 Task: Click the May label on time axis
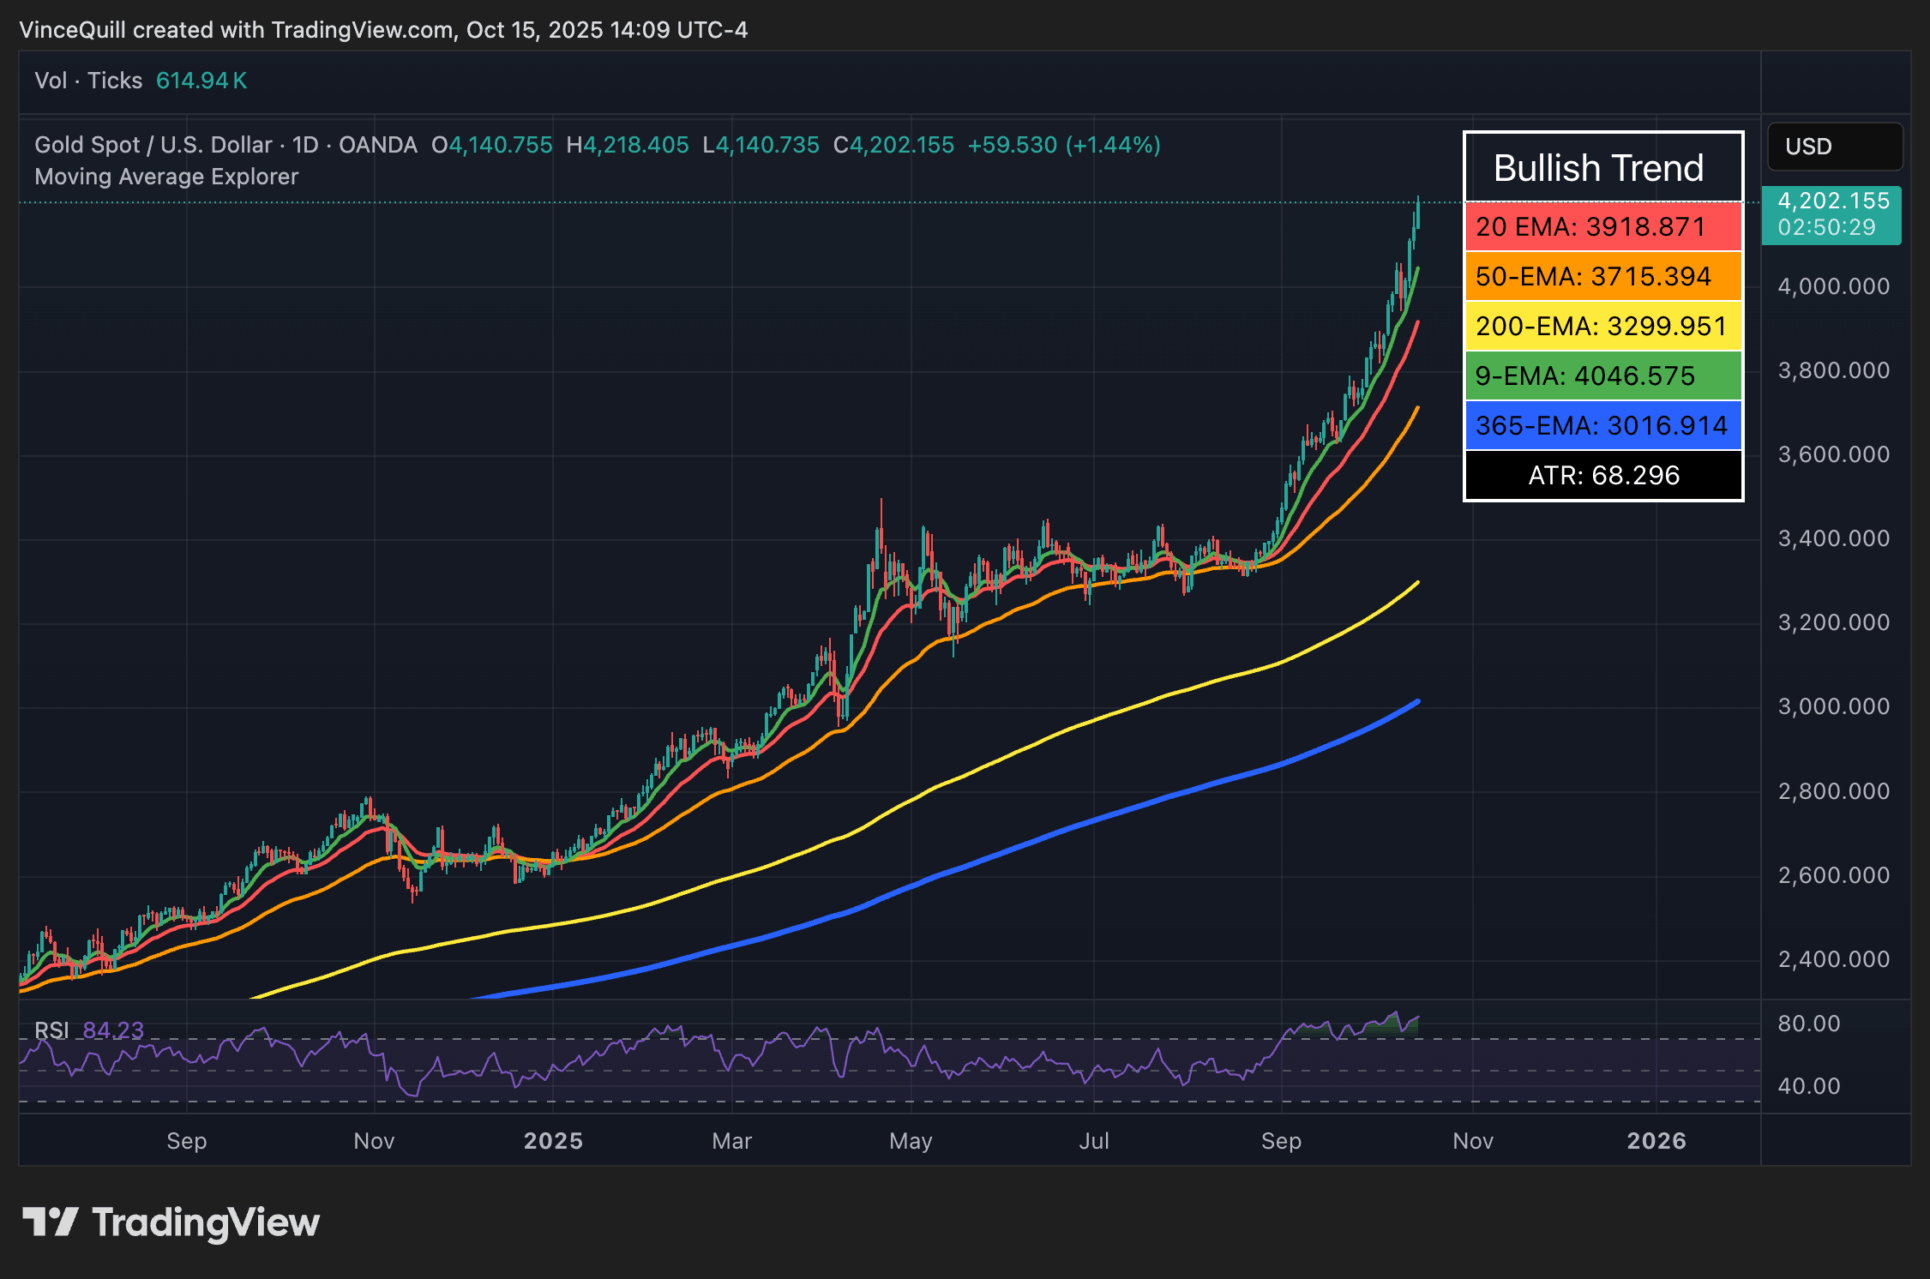[x=910, y=1141]
